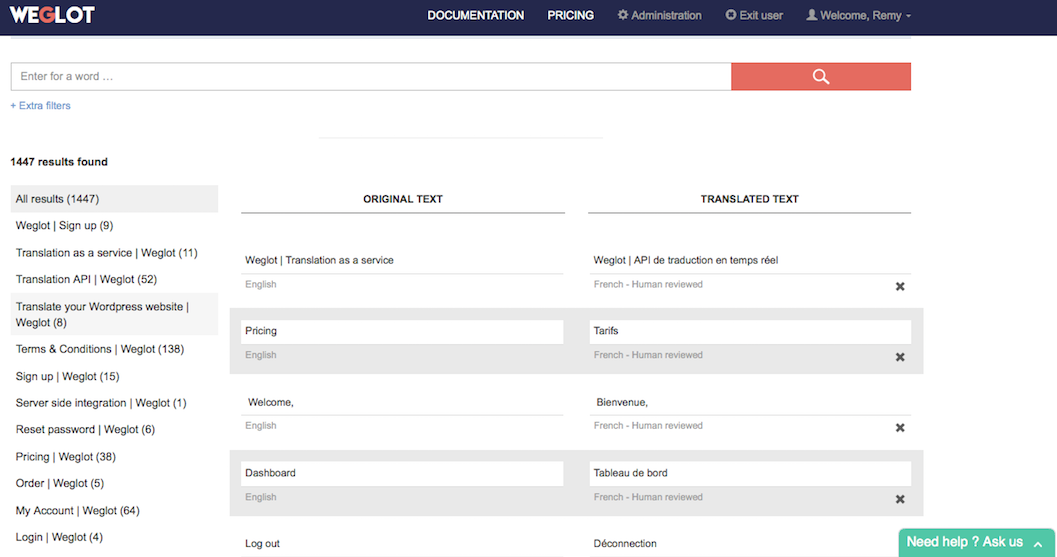Image resolution: width=1057 pixels, height=557 pixels.
Task: Filter by 'Weglot | Sign up (9)'
Action: [64, 225]
